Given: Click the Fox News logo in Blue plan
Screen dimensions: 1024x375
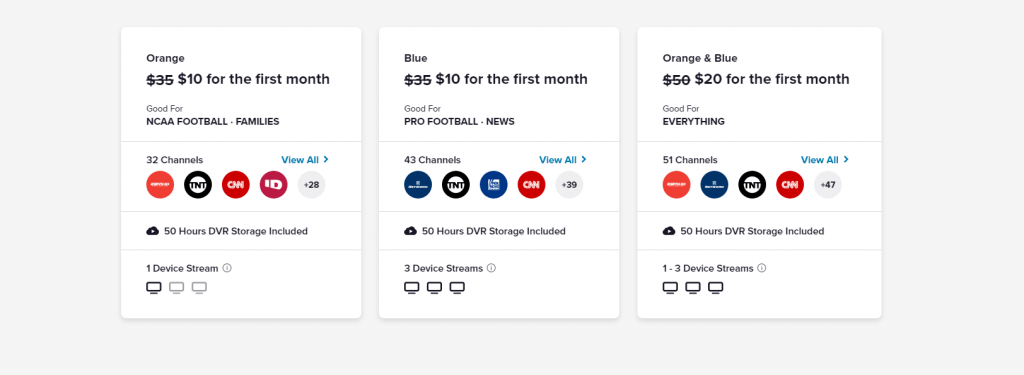Looking at the screenshot, I should 494,185.
